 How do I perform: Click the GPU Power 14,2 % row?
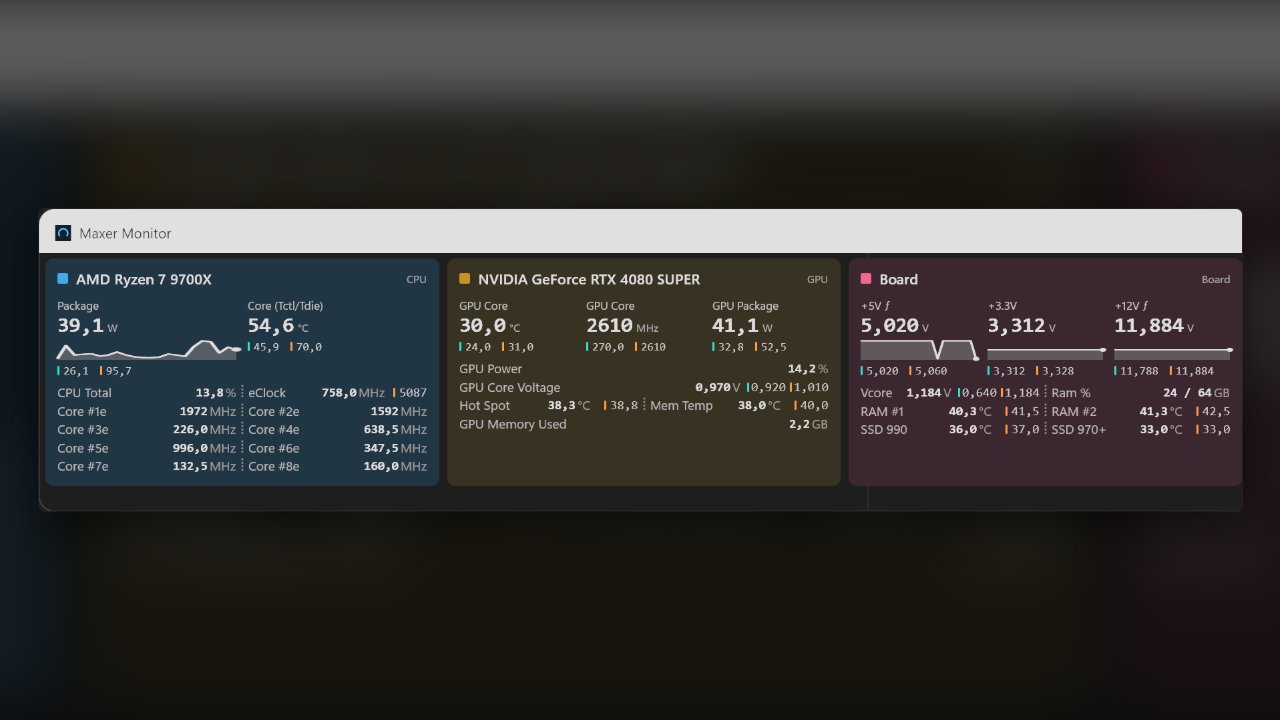click(644, 369)
